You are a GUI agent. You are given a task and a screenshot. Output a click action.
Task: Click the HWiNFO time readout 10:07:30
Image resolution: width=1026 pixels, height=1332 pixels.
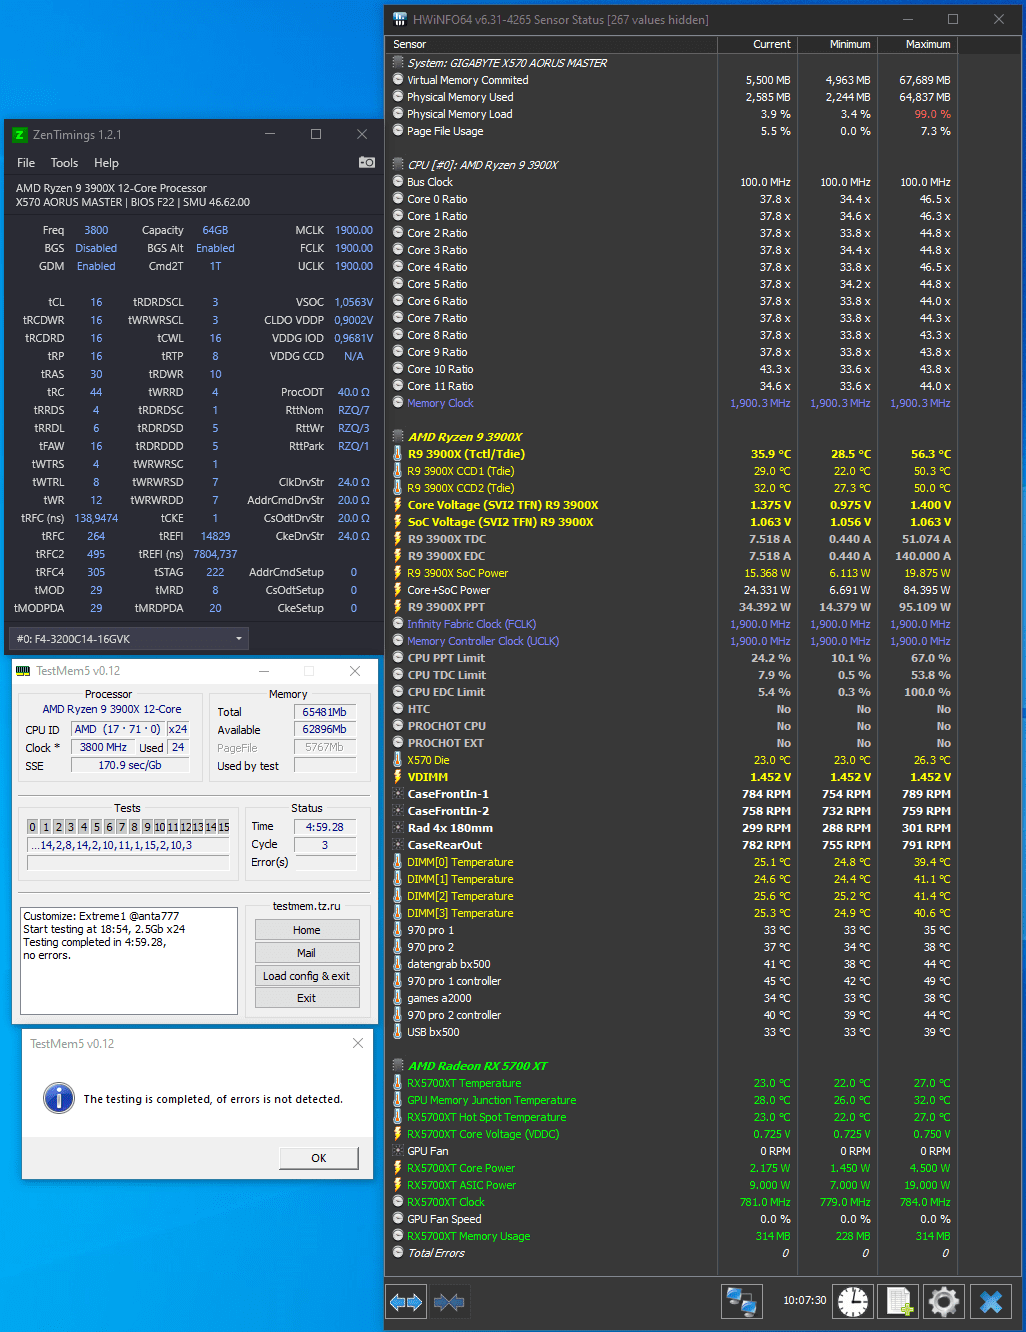tap(804, 1301)
